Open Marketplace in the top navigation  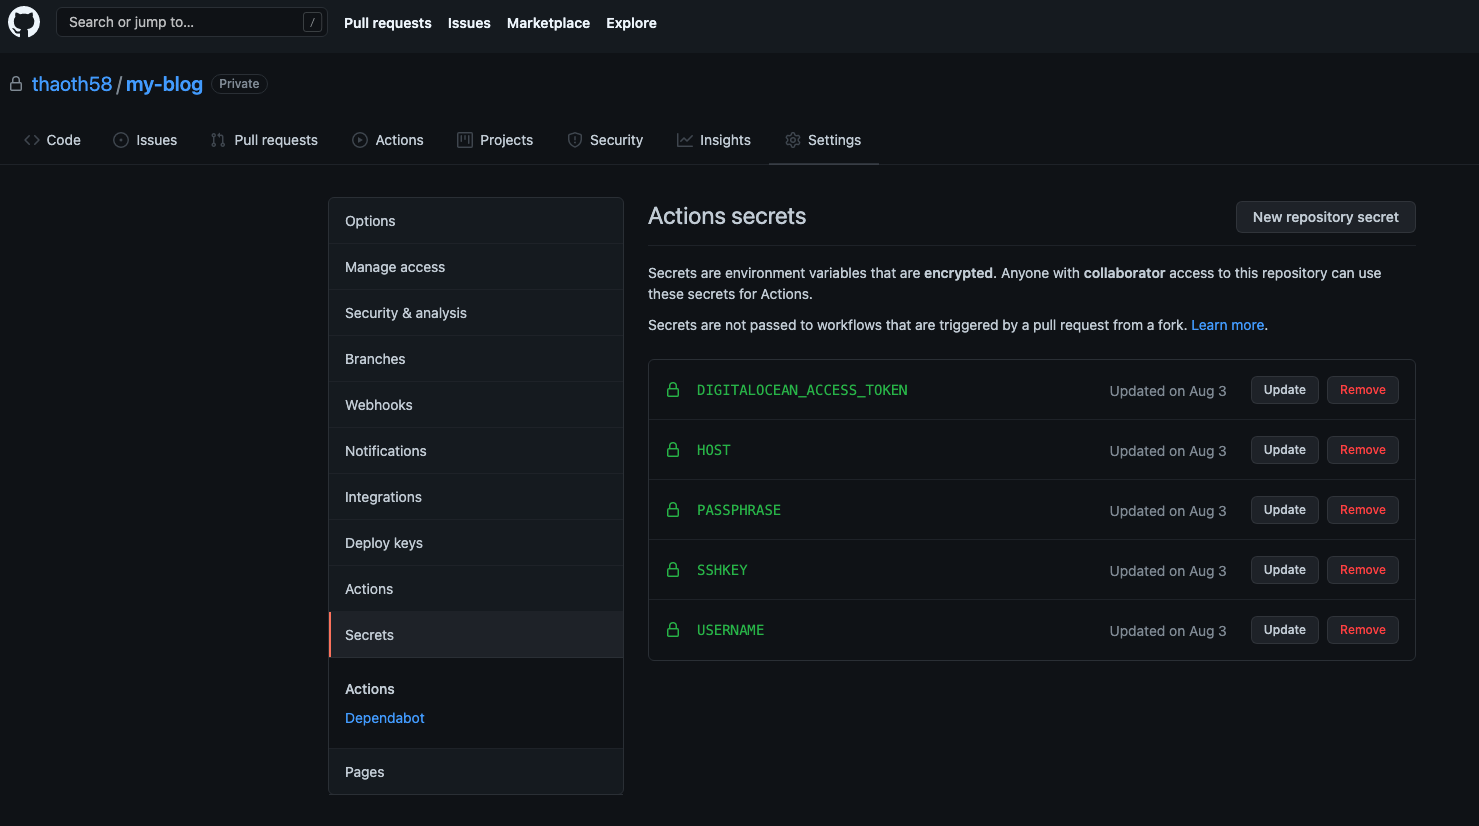(x=548, y=23)
